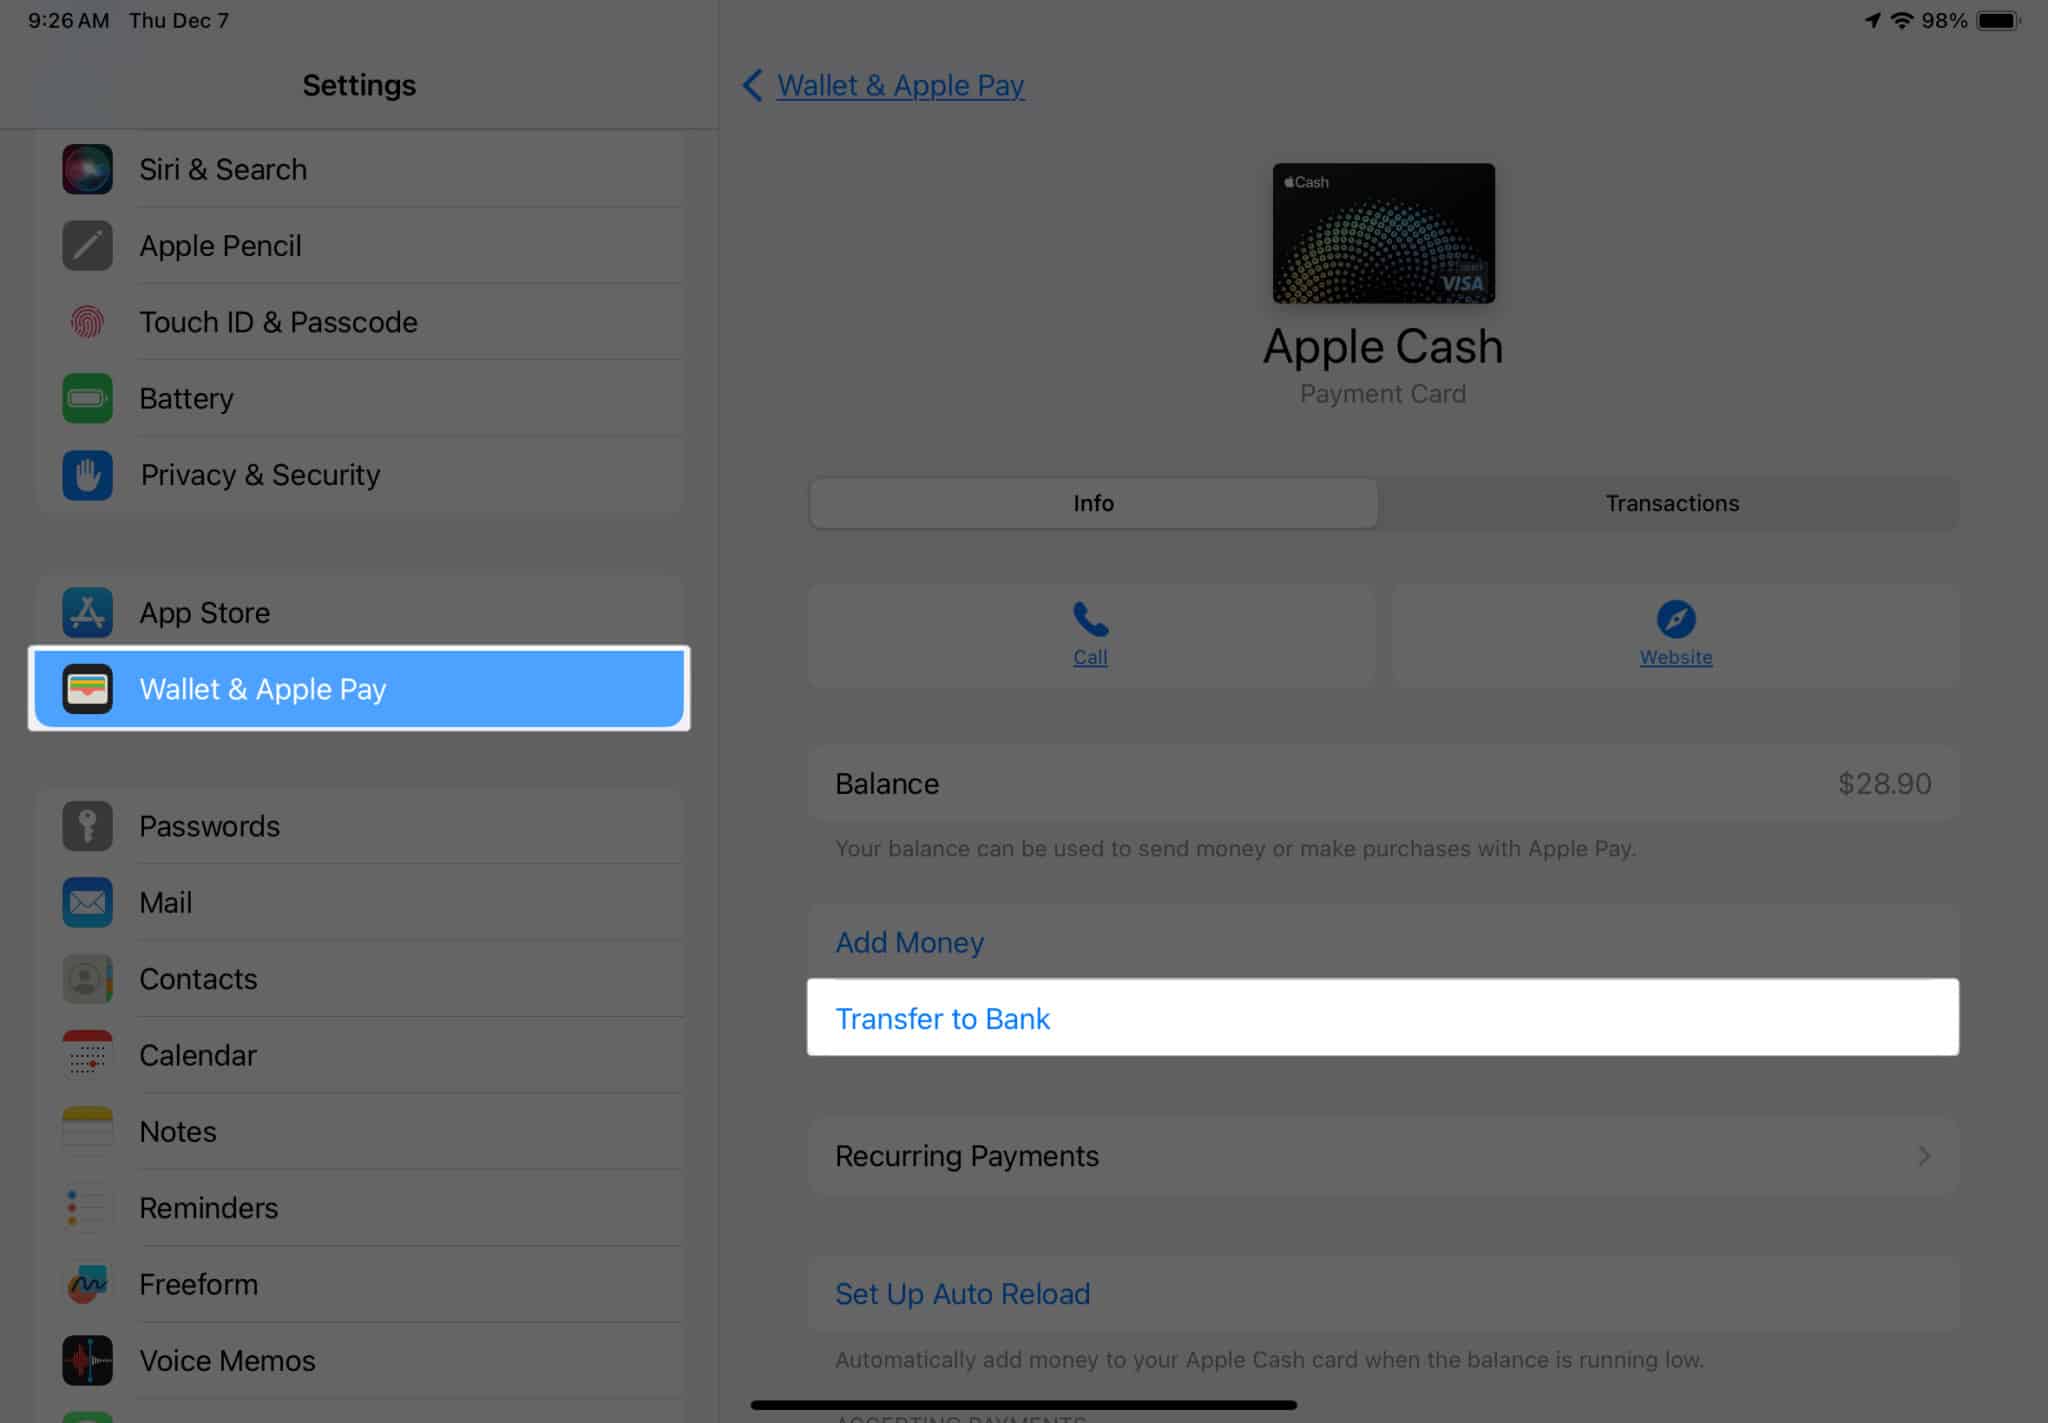Tap the back chevron icon

point(753,85)
